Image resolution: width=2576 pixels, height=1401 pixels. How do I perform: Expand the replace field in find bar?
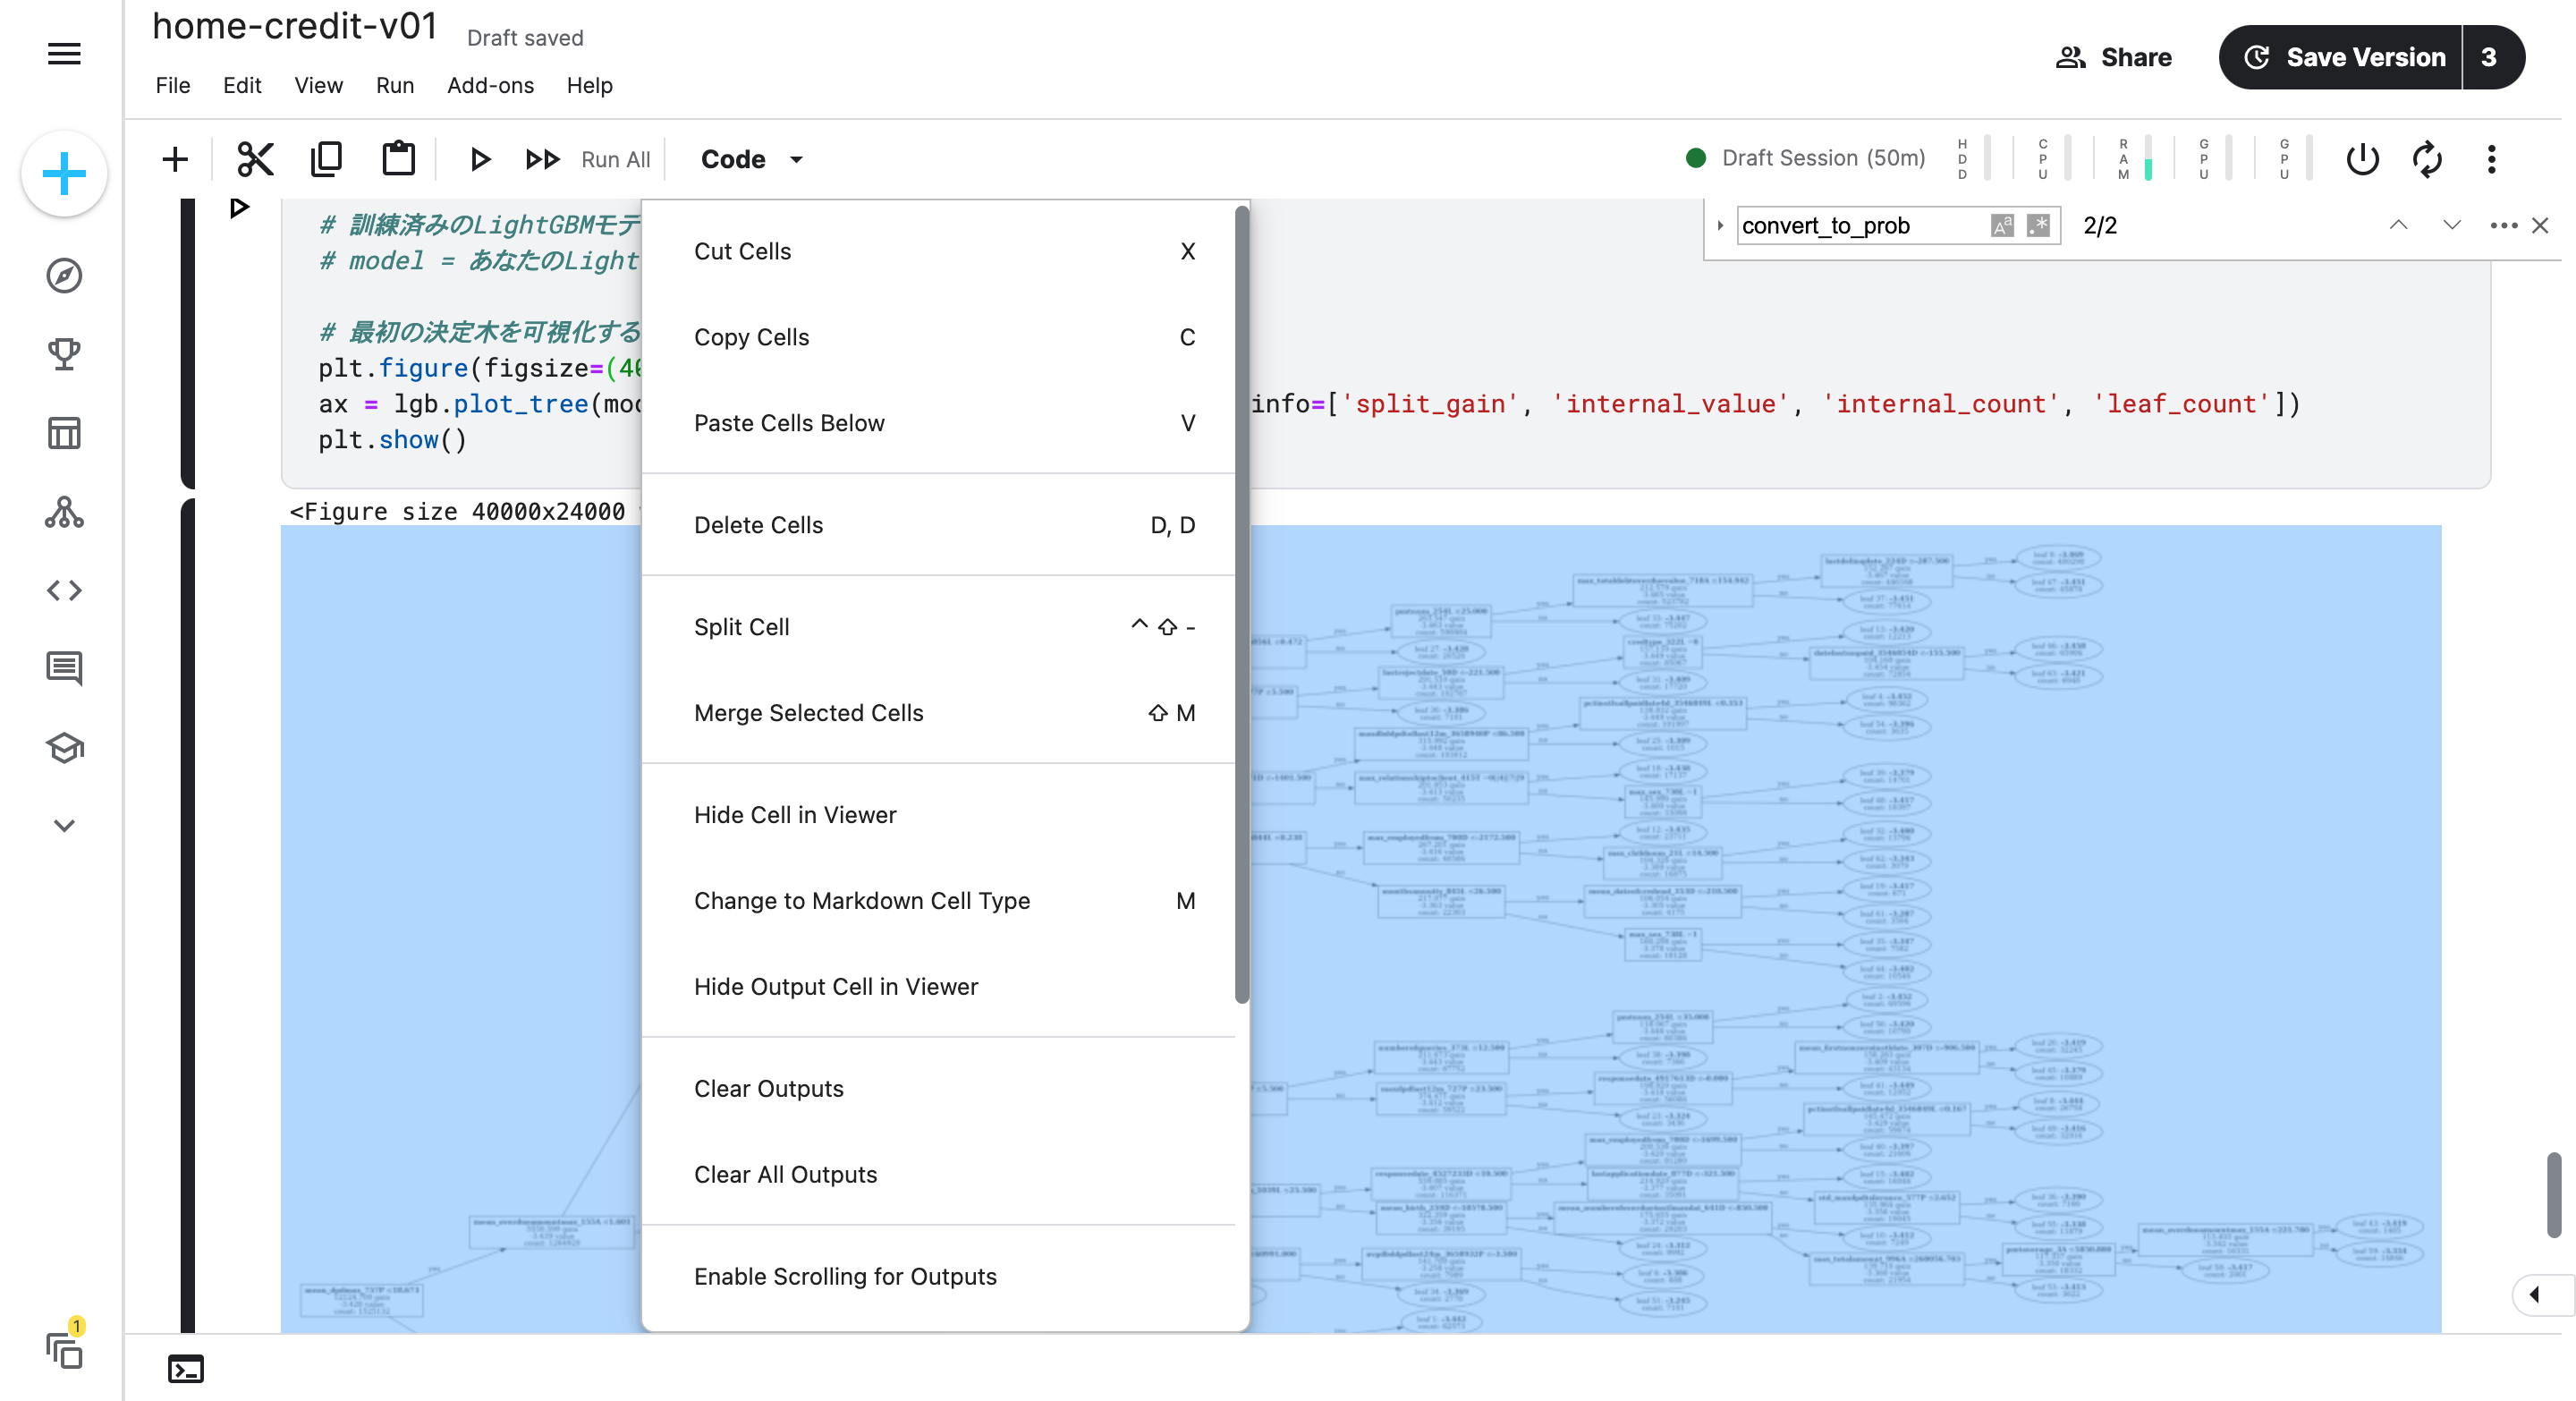pyautogui.click(x=1720, y=226)
